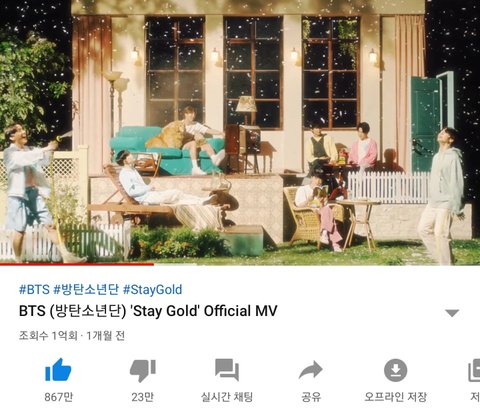Image resolution: width=480 pixels, height=418 pixels.
Task: Tap the thumbs-down dislike icon
Action: (143, 371)
